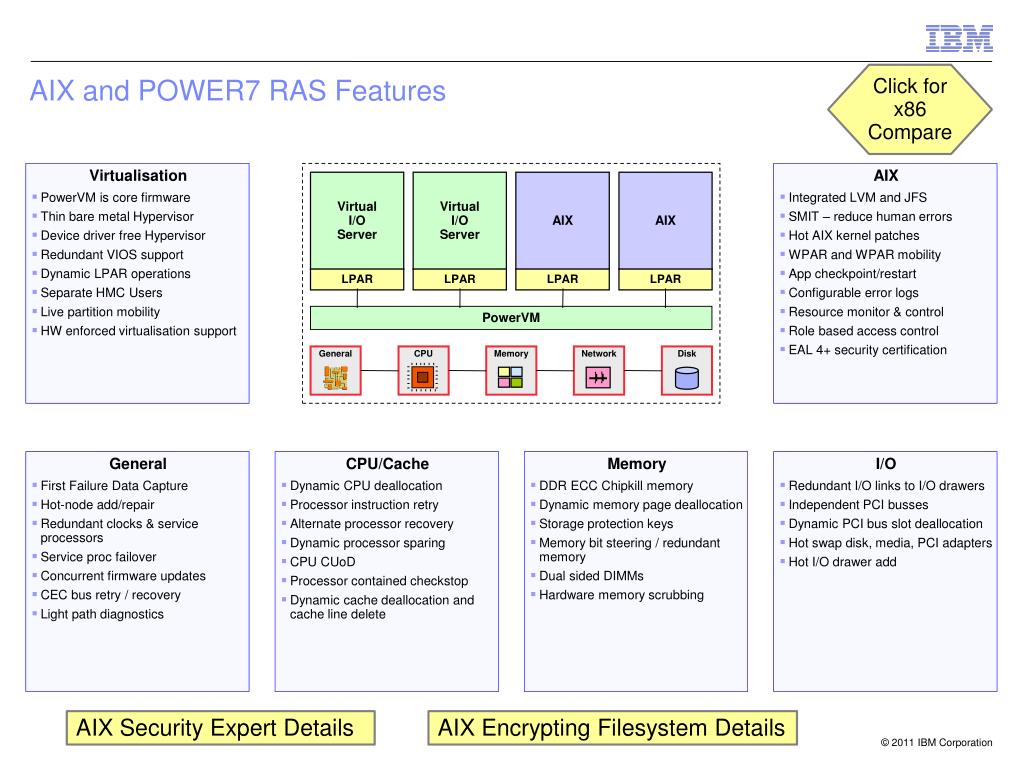Click 'Hot AIX kernel patches' bullet

853,235
